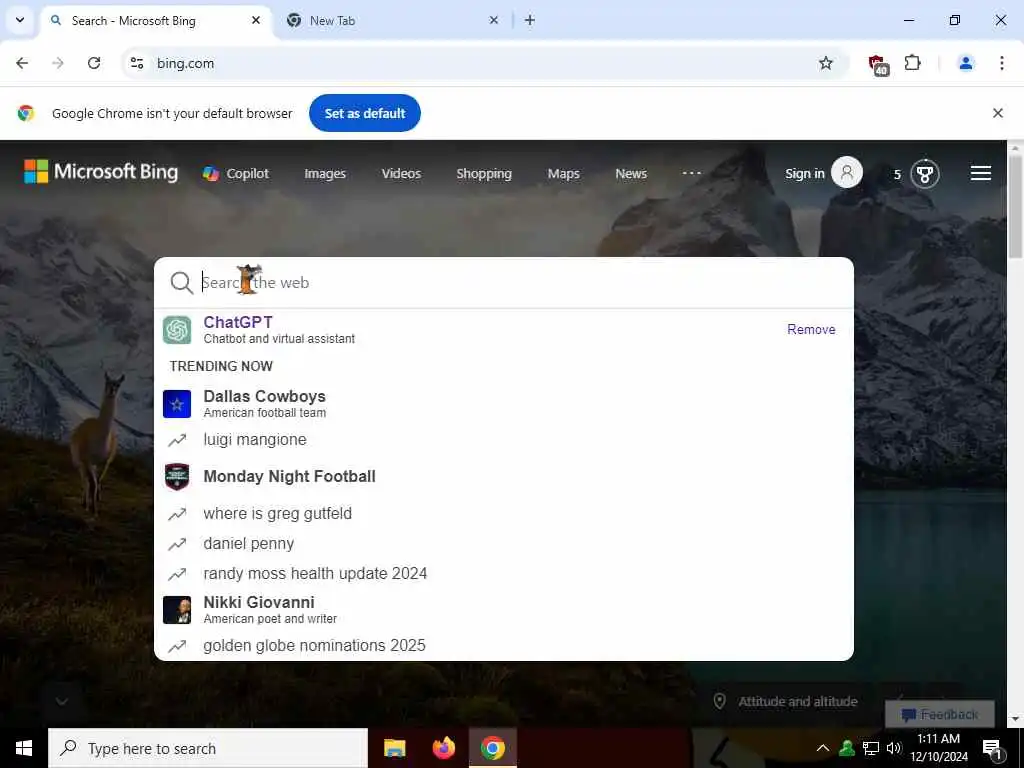
Task: Select Monday Night Football suggestion
Action: pyautogui.click(x=504, y=477)
